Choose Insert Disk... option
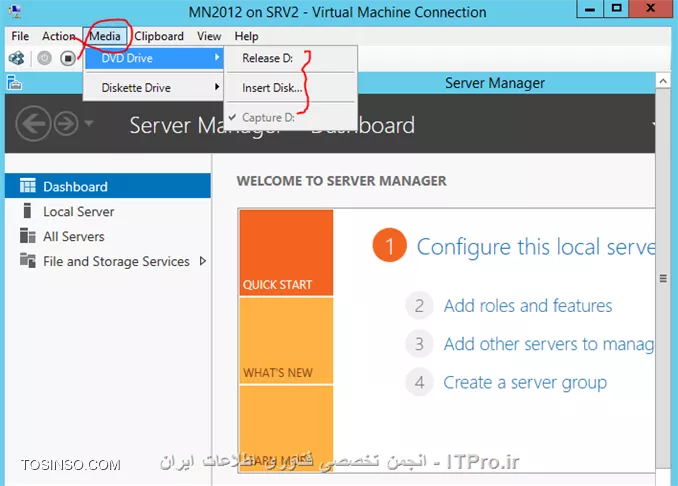The width and height of the screenshot is (678, 486). coord(290,88)
